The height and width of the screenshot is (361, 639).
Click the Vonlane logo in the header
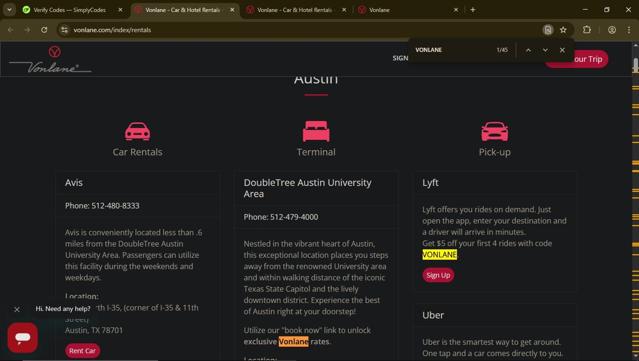(51, 60)
